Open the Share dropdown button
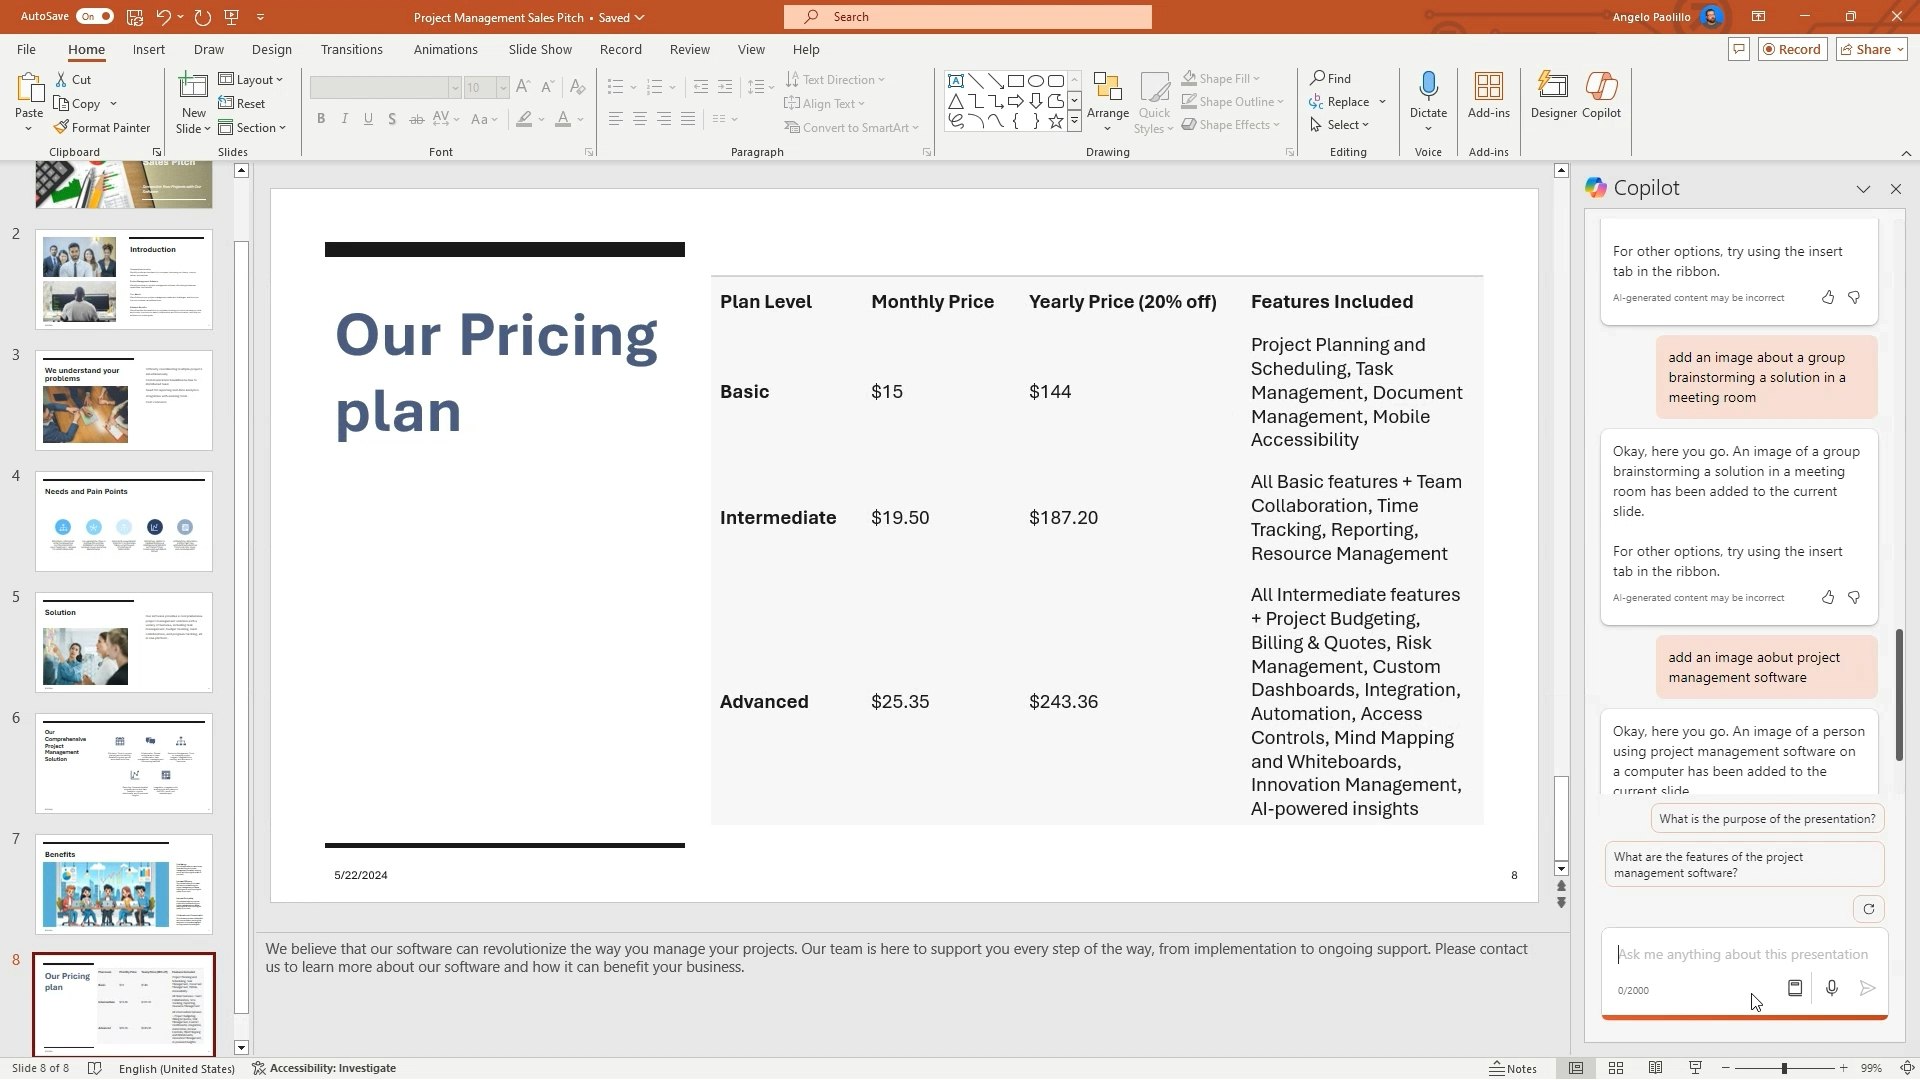 [x=1872, y=49]
